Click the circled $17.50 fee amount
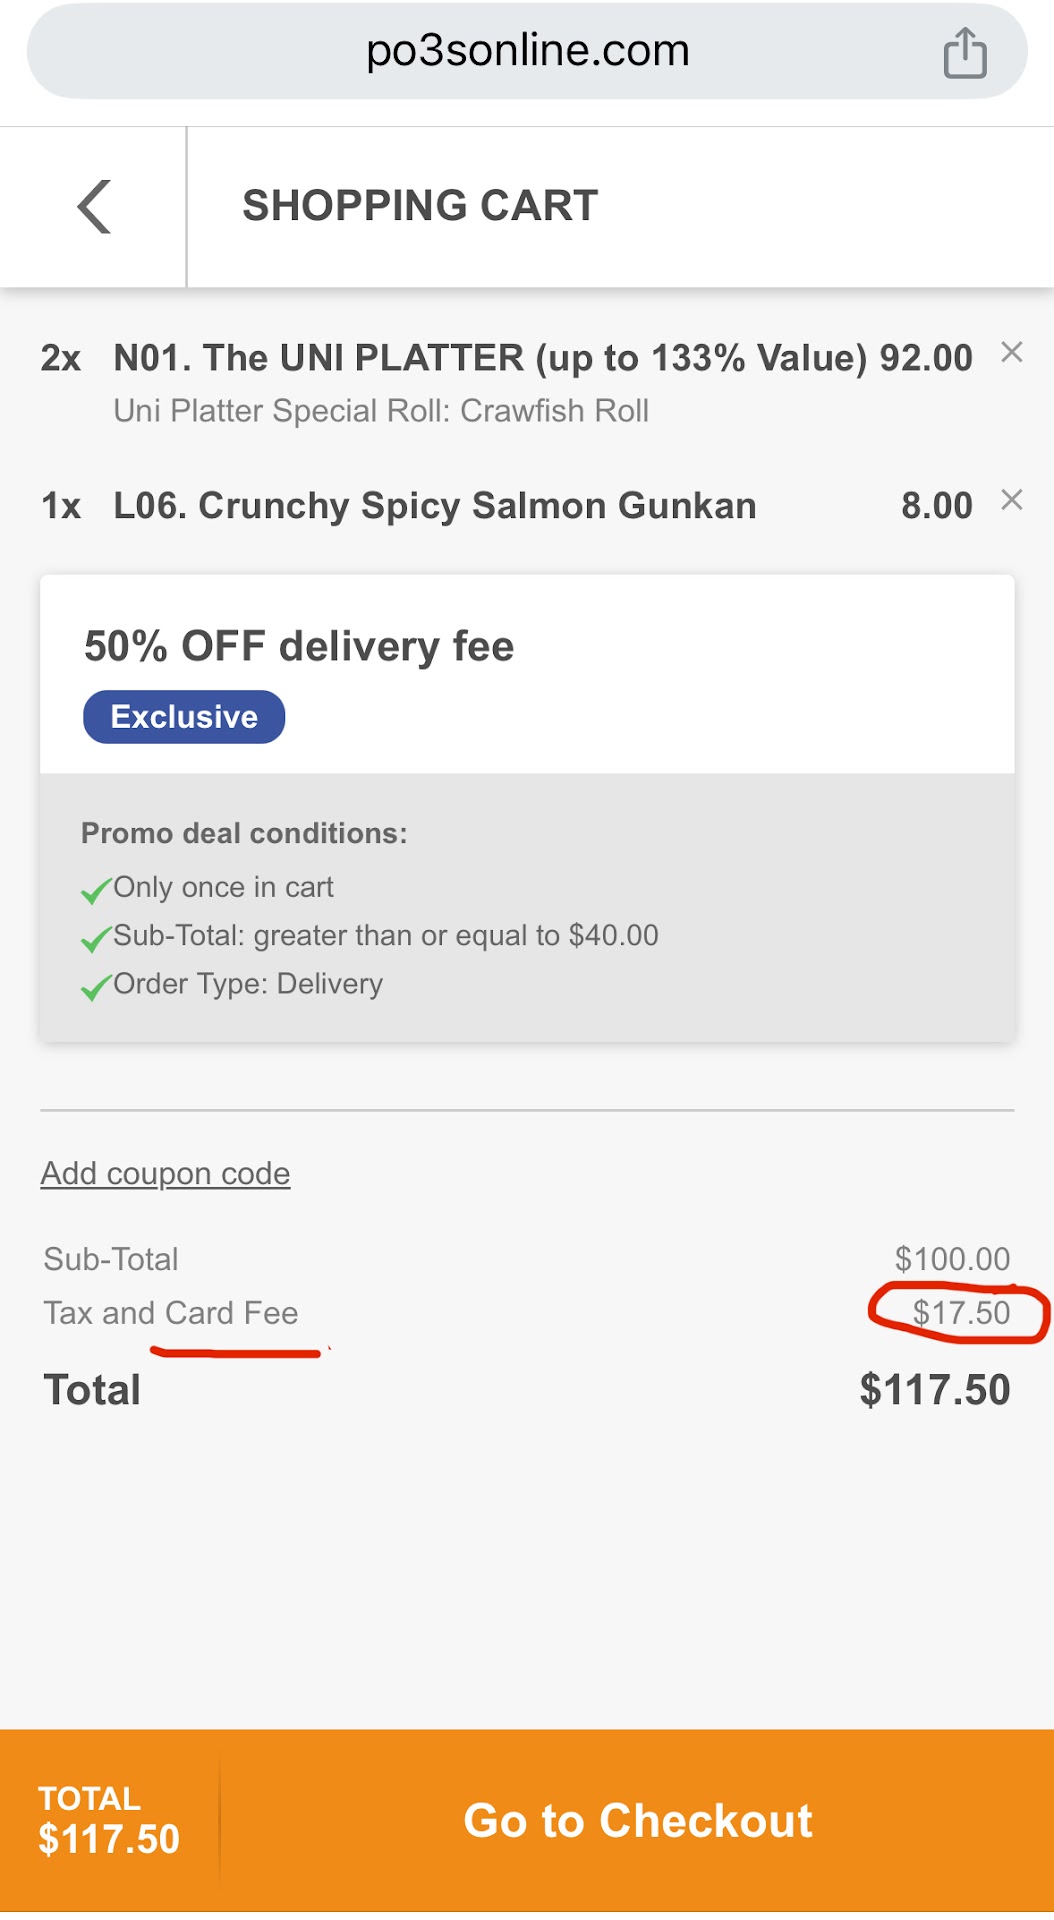Image resolution: width=1054 pixels, height=1920 pixels. (960, 1313)
